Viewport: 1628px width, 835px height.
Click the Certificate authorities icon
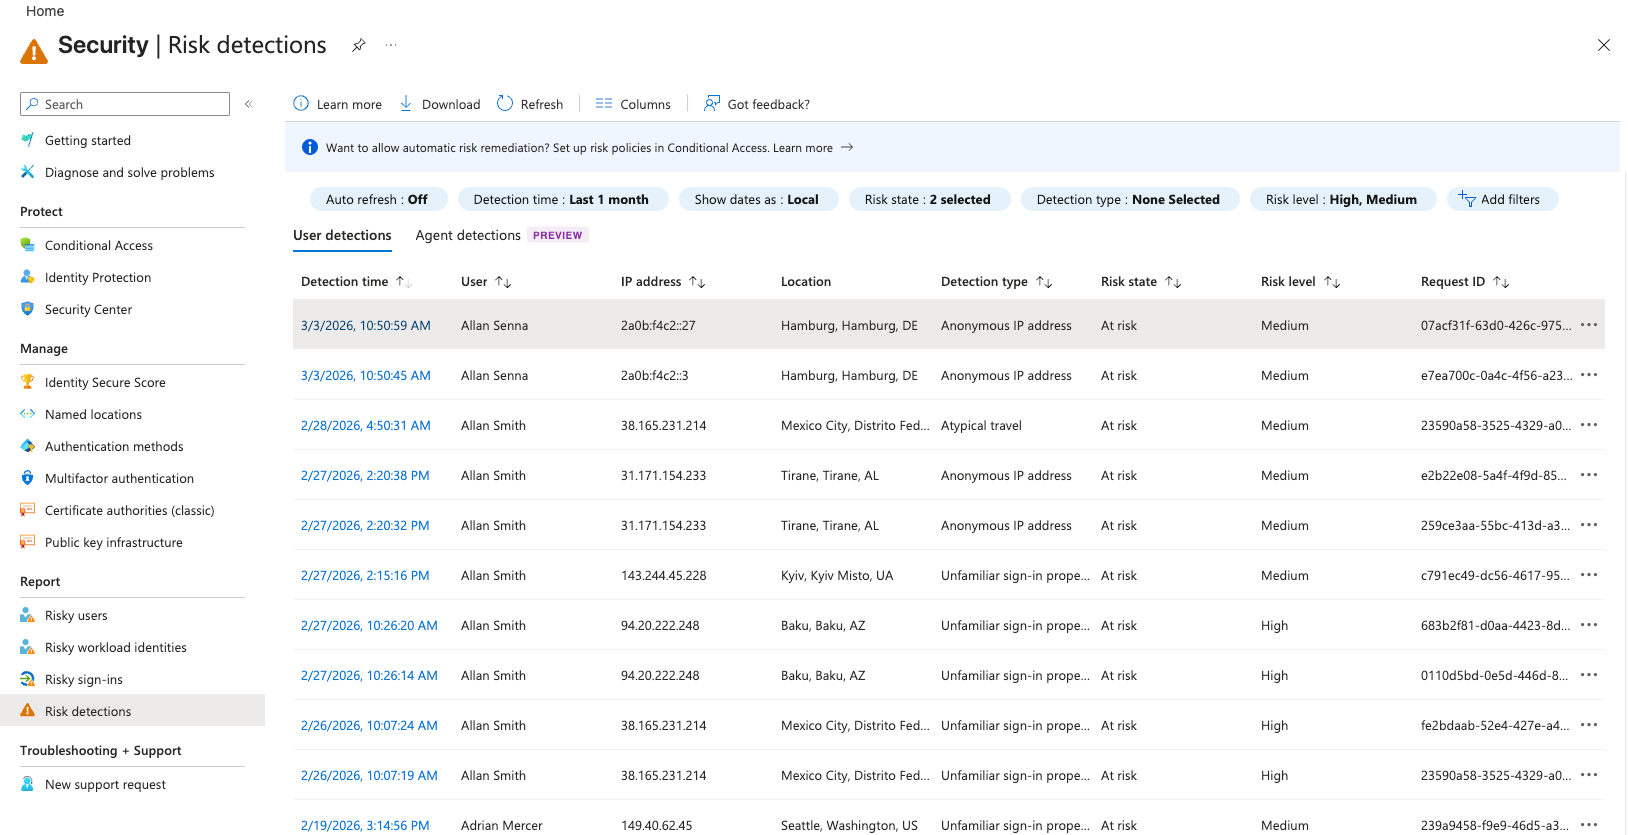click(27, 510)
